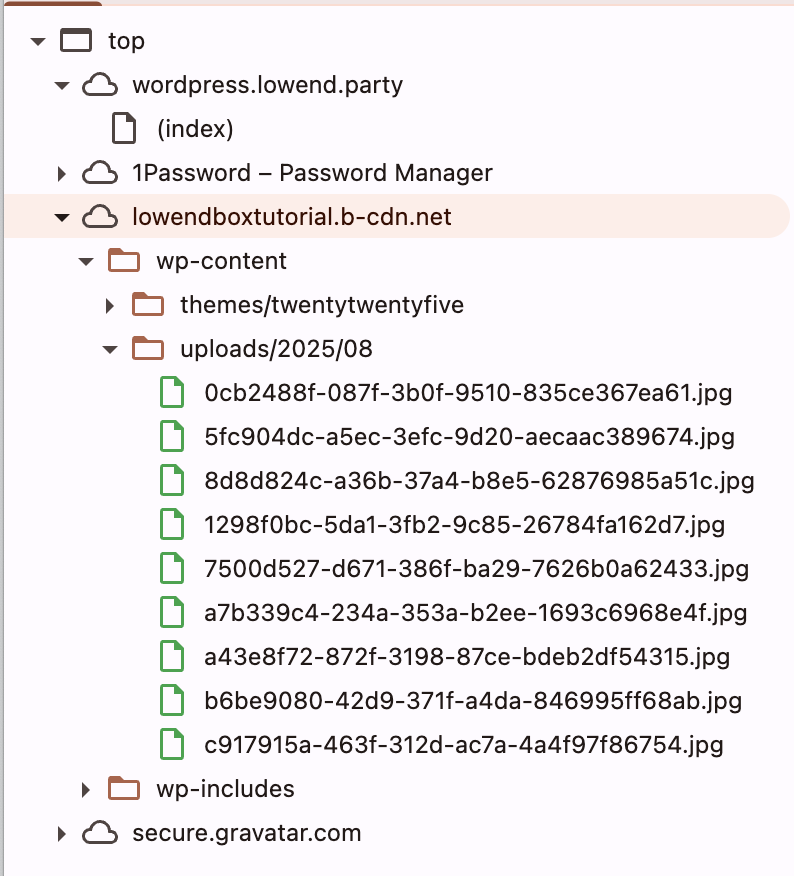Click the wp-content folder icon
The height and width of the screenshot is (876, 794).
[123, 261]
